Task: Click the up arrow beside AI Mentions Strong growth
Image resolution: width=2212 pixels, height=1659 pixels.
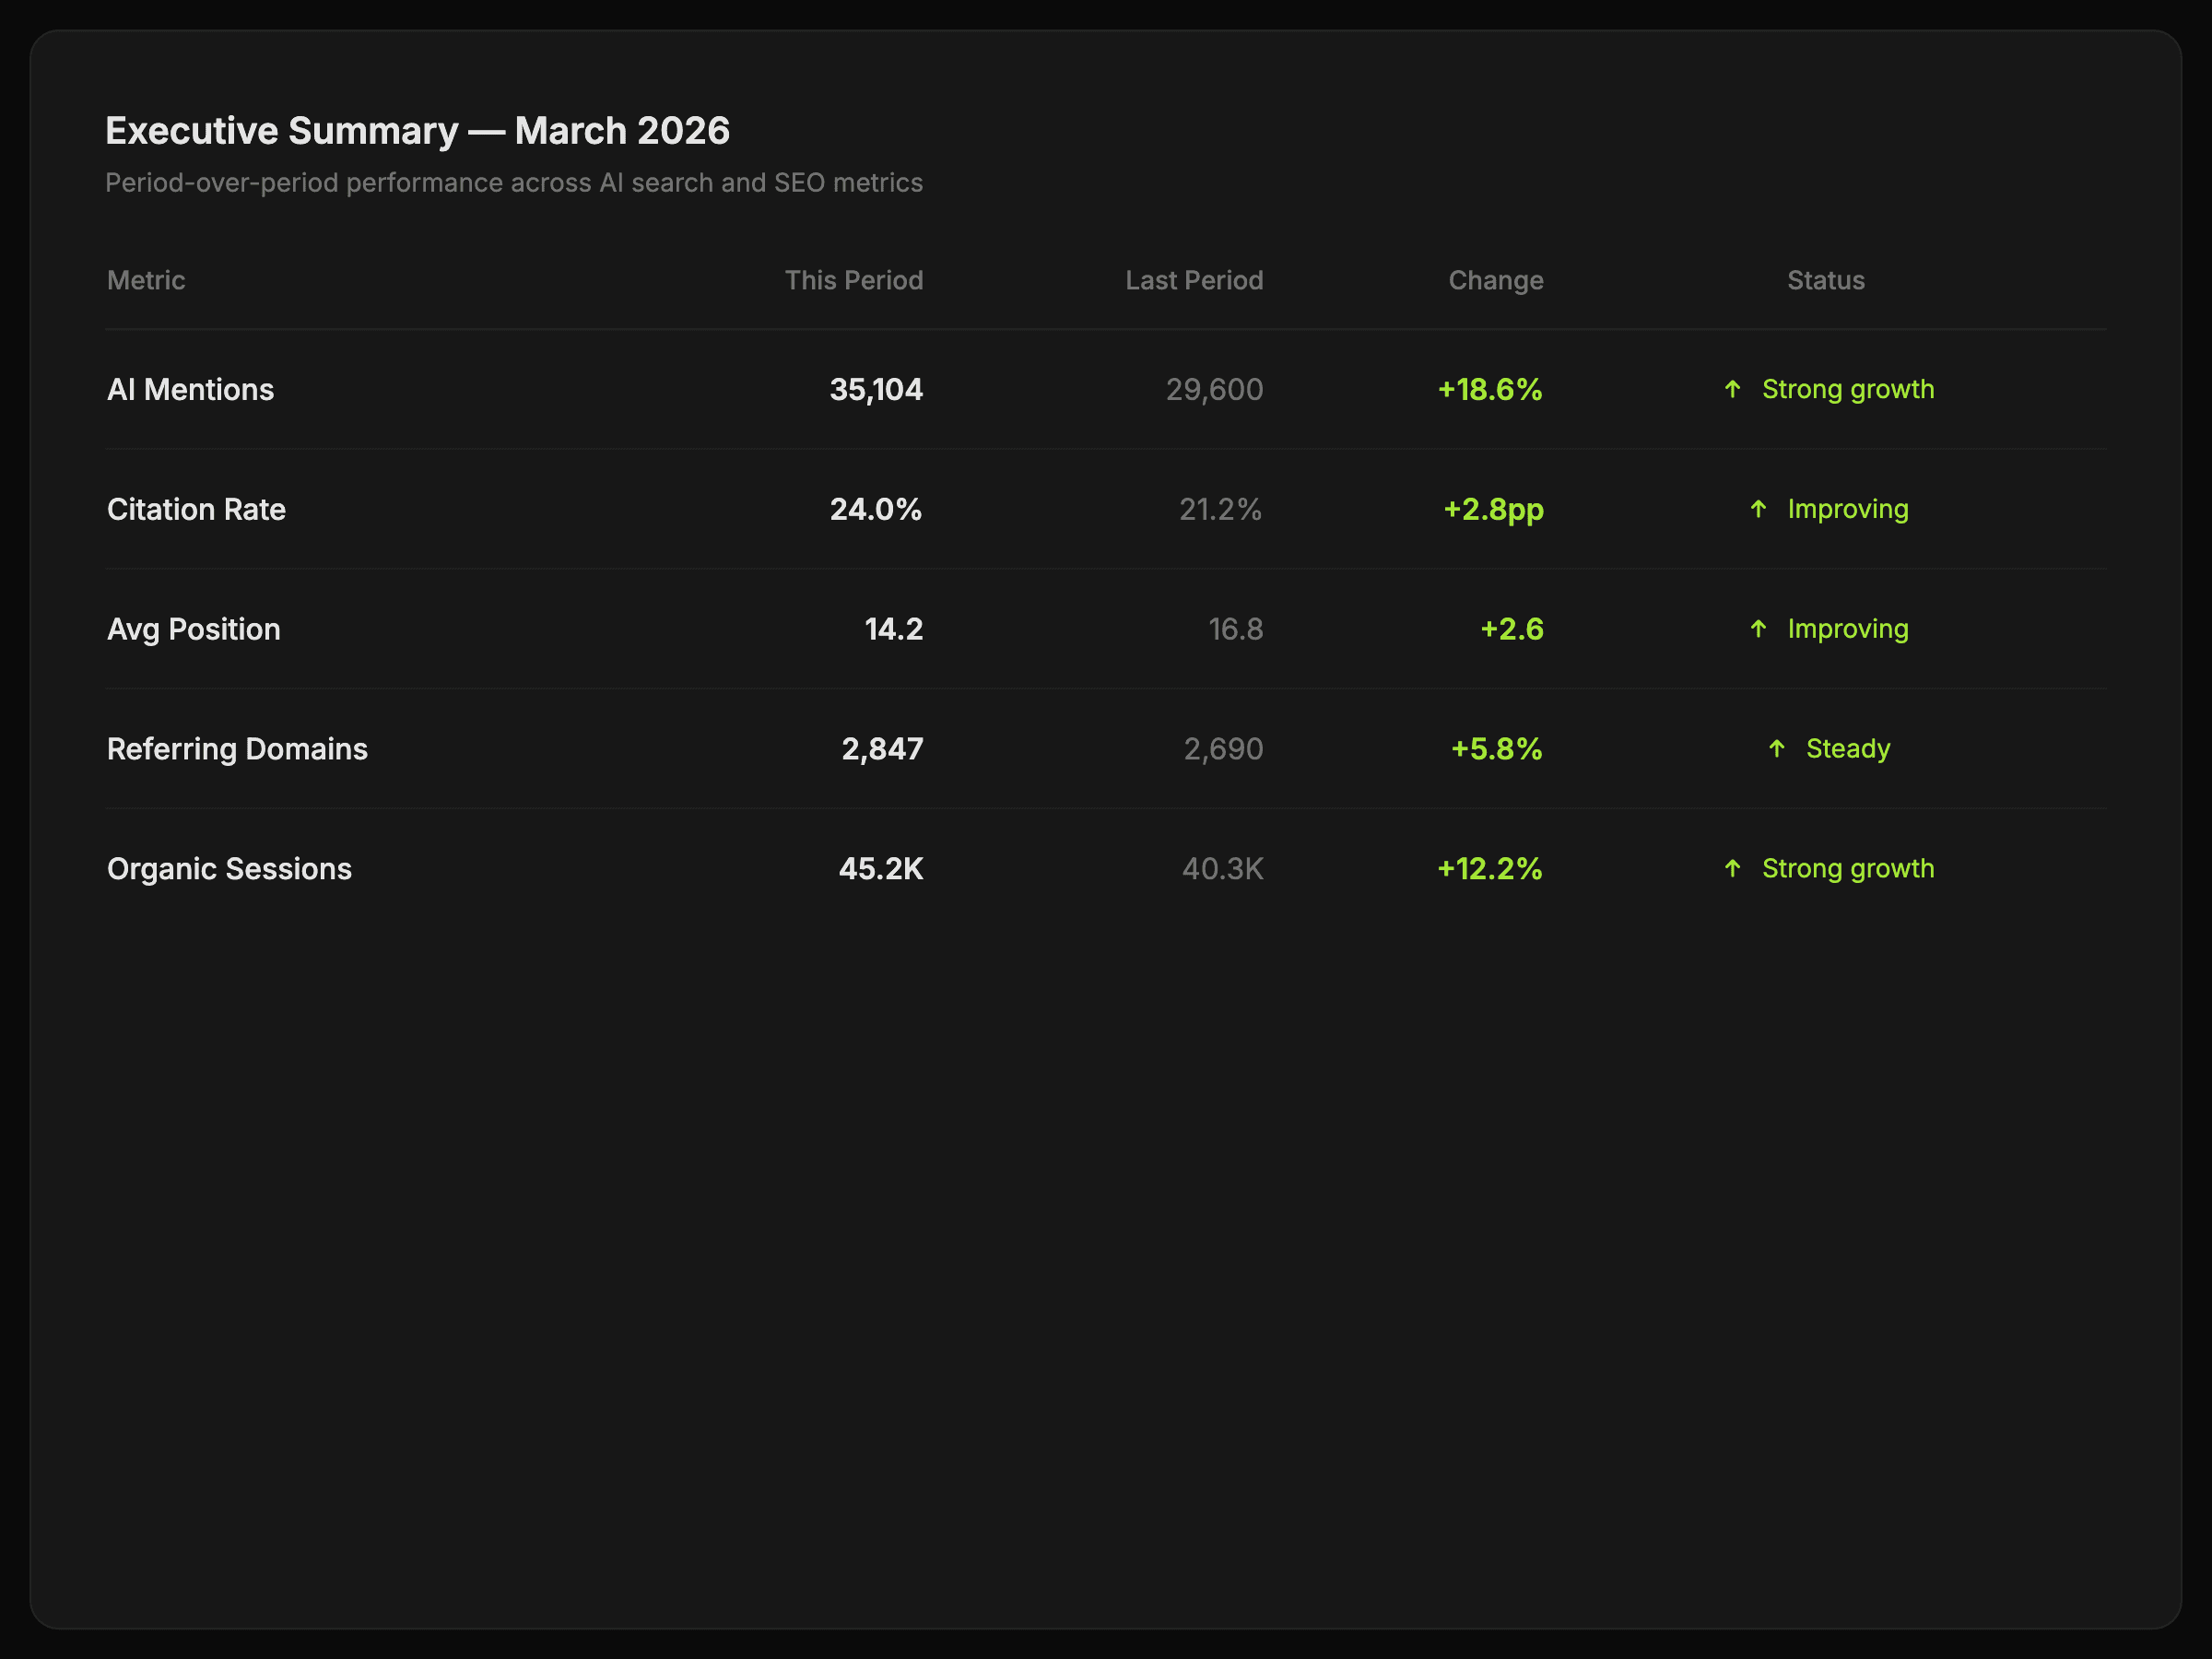Action: pyautogui.click(x=1732, y=389)
